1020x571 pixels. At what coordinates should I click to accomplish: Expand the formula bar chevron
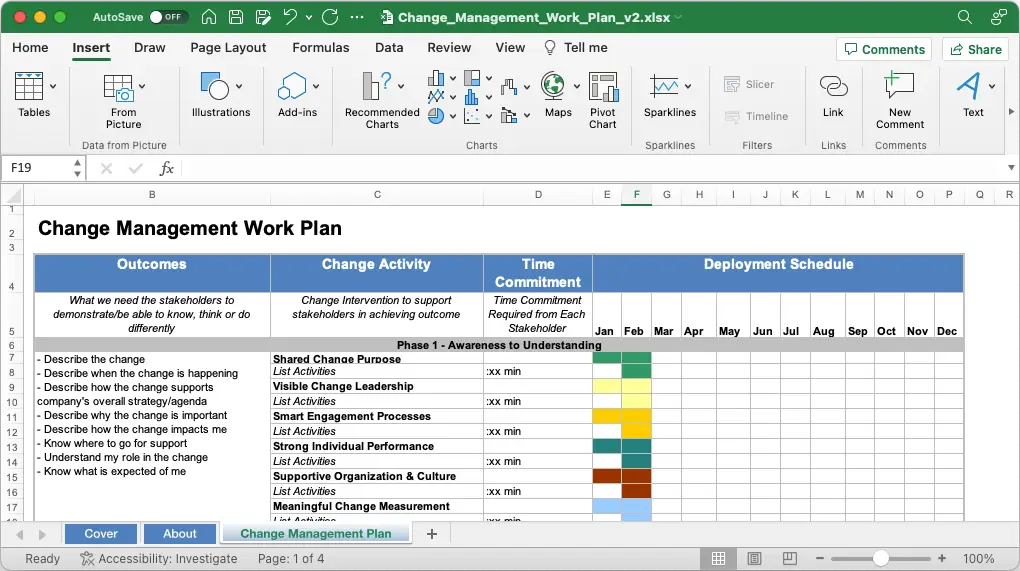click(x=1011, y=168)
